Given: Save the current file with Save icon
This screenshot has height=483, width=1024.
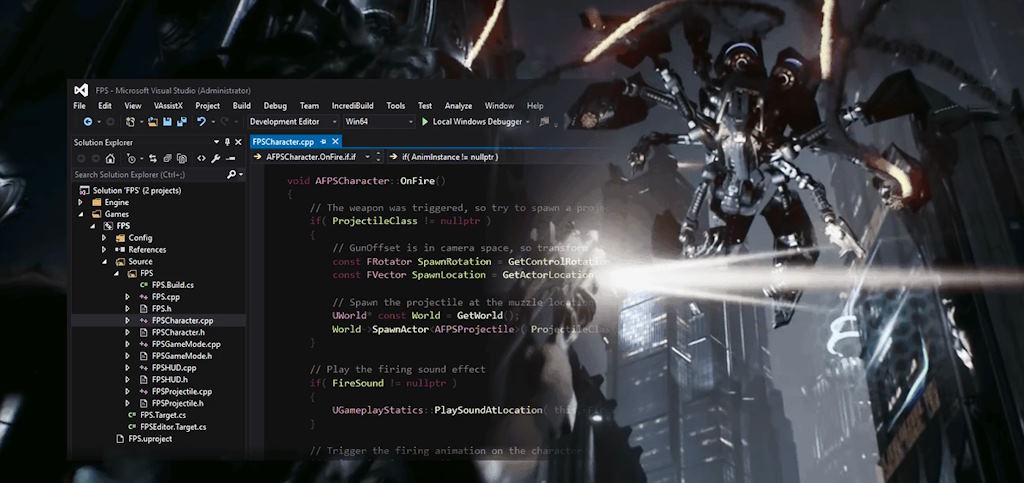Looking at the screenshot, I should coord(167,121).
